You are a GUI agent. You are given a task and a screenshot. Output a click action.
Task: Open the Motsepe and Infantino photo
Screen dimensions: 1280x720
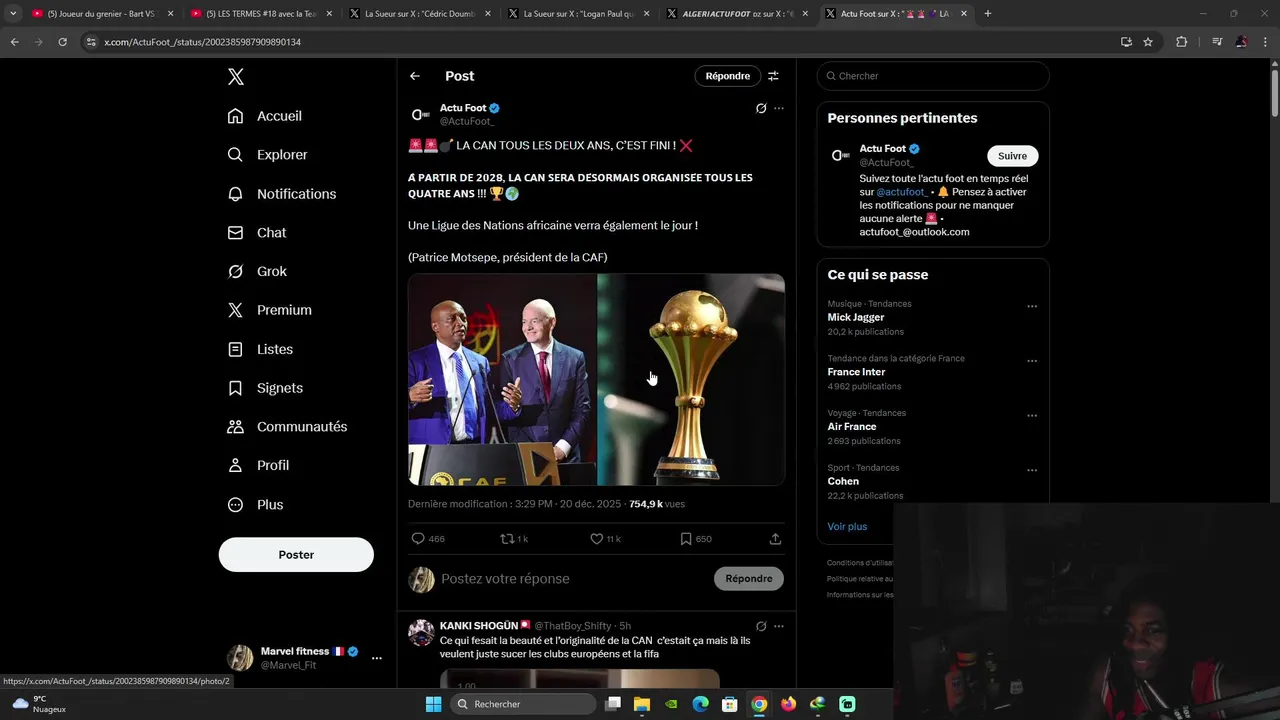click(502, 380)
